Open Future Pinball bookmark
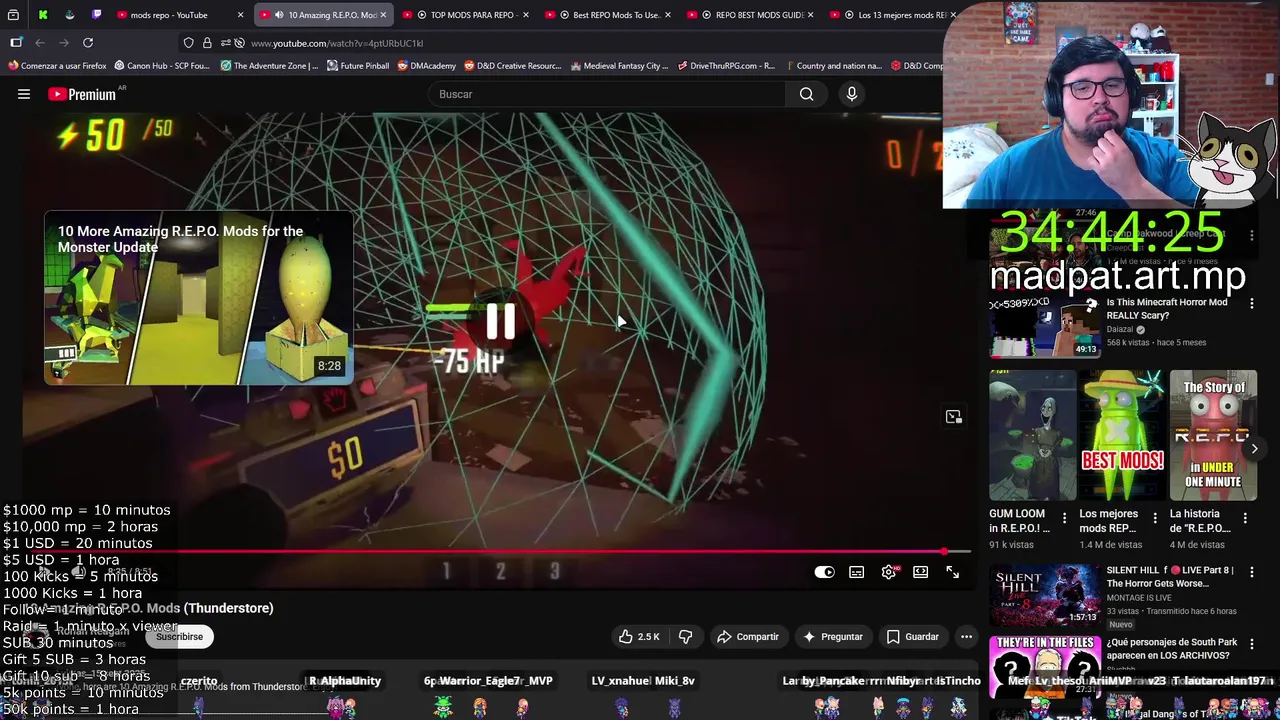This screenshot has height=720, width=1280. point(358,66)
